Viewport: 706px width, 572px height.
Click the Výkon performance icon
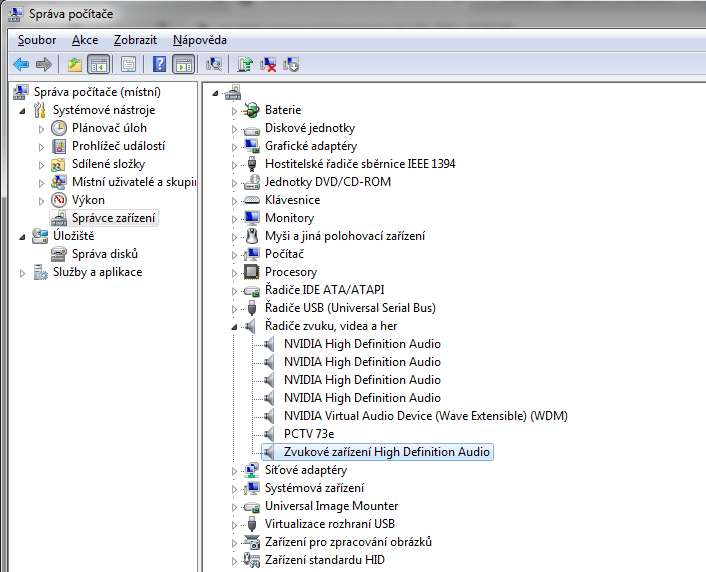tap(59, 200)
